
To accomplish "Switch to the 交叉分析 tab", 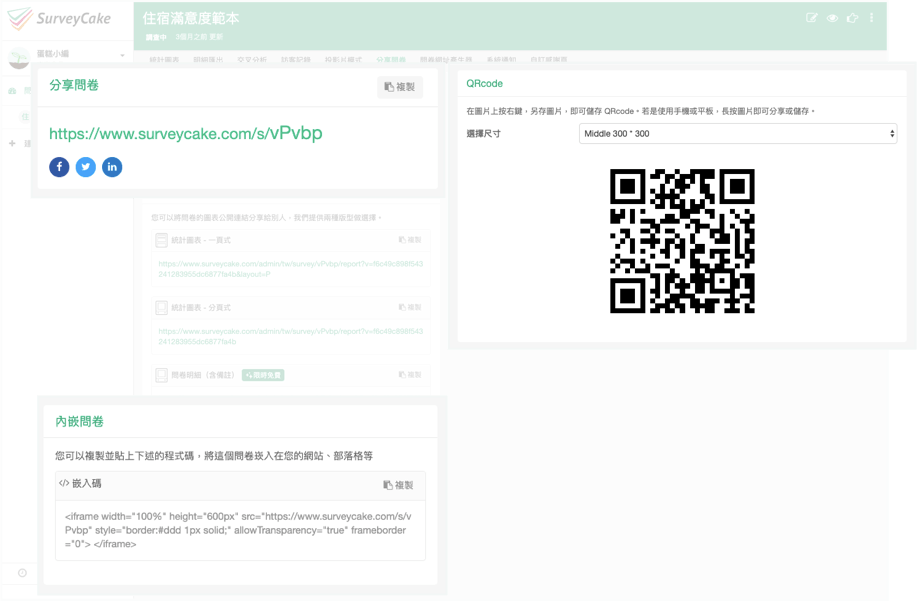I will (252, 59).
